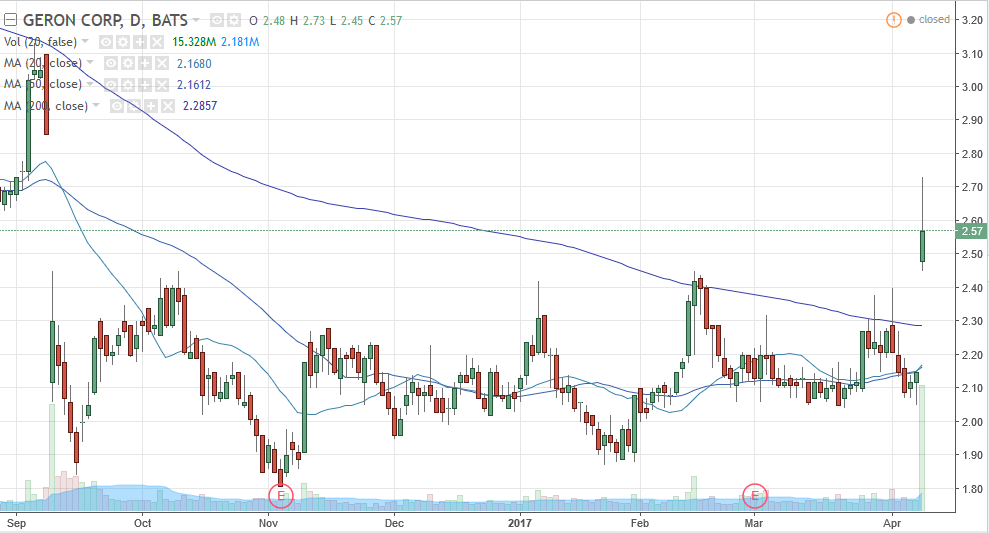Click the 2.57 current price label

tap(971, 231)
